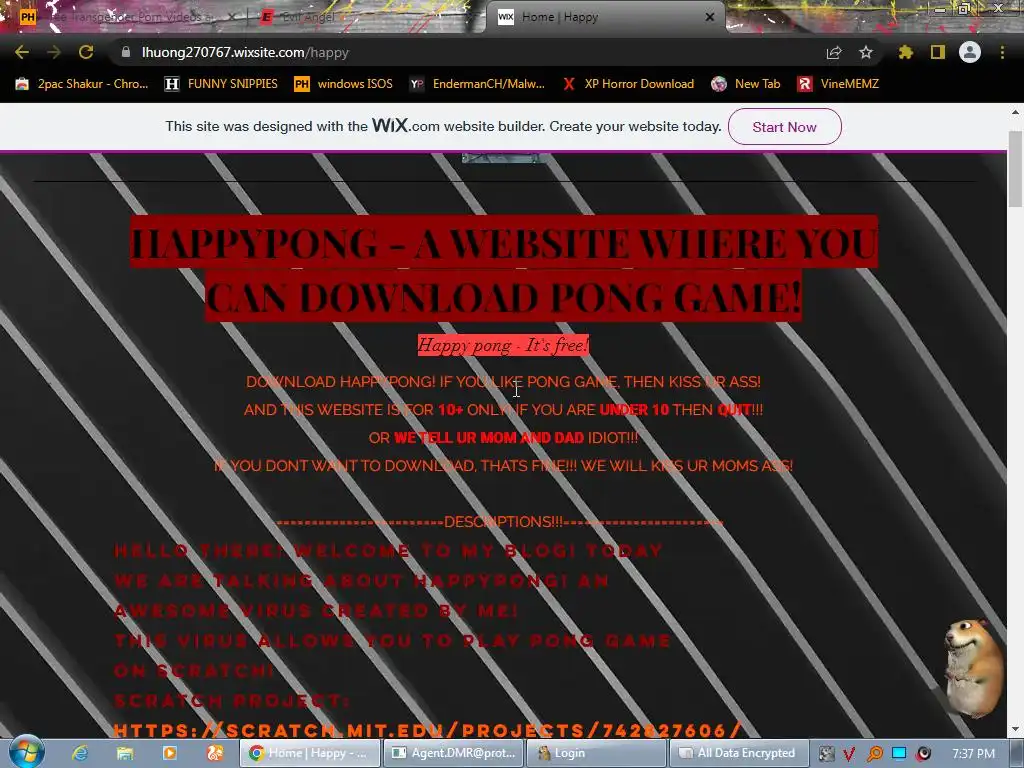The image size is (1024, 768).
Task: Click the scrollbar down arrow
Action: coord(1015,729)
